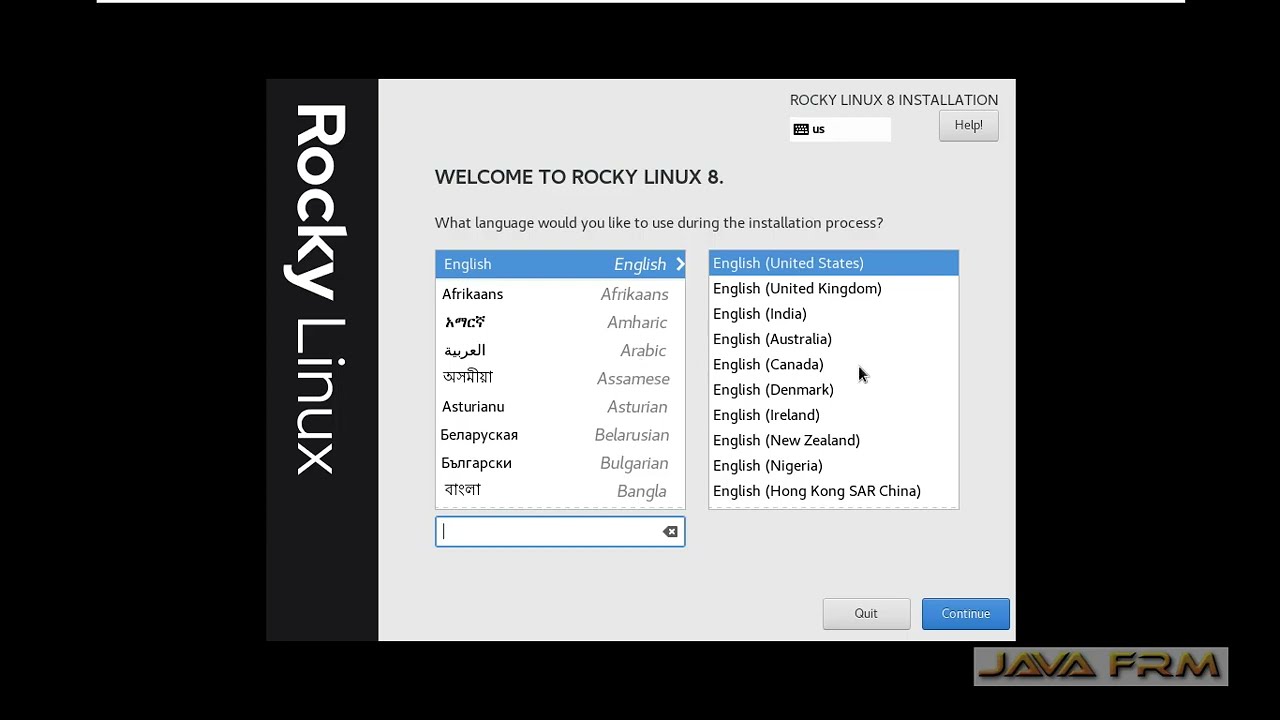
Task: Choose English (United States) locale
Action: pos(833,263)
